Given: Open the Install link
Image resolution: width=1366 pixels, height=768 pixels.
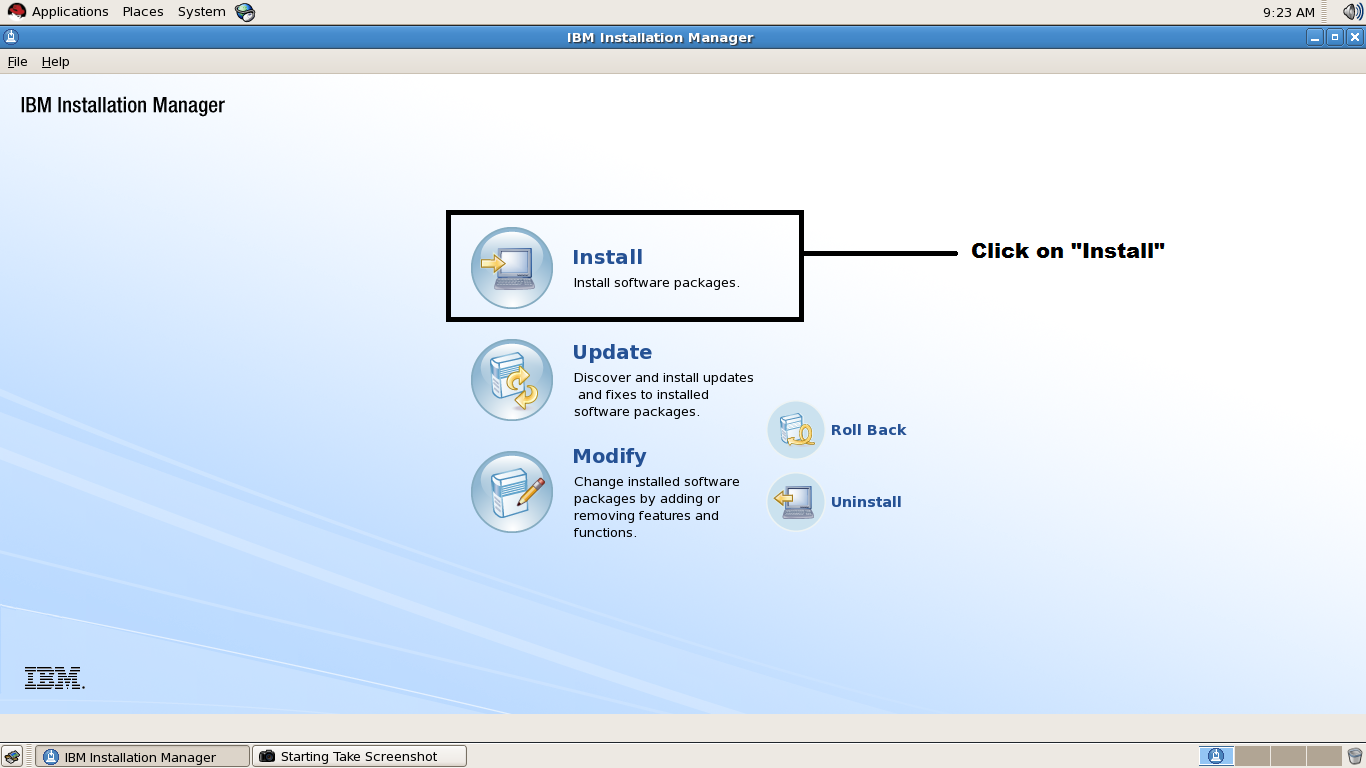Looking at the screenshot, I should tap(607, 257).
